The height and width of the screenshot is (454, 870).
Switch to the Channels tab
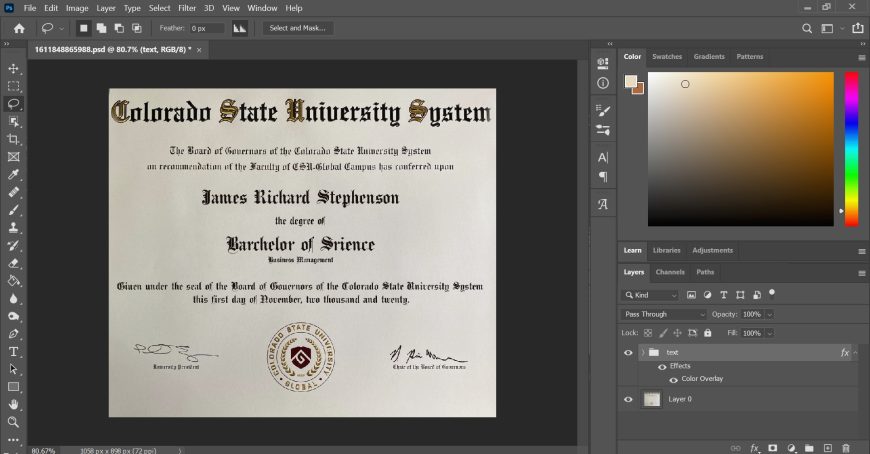(670, 272)
